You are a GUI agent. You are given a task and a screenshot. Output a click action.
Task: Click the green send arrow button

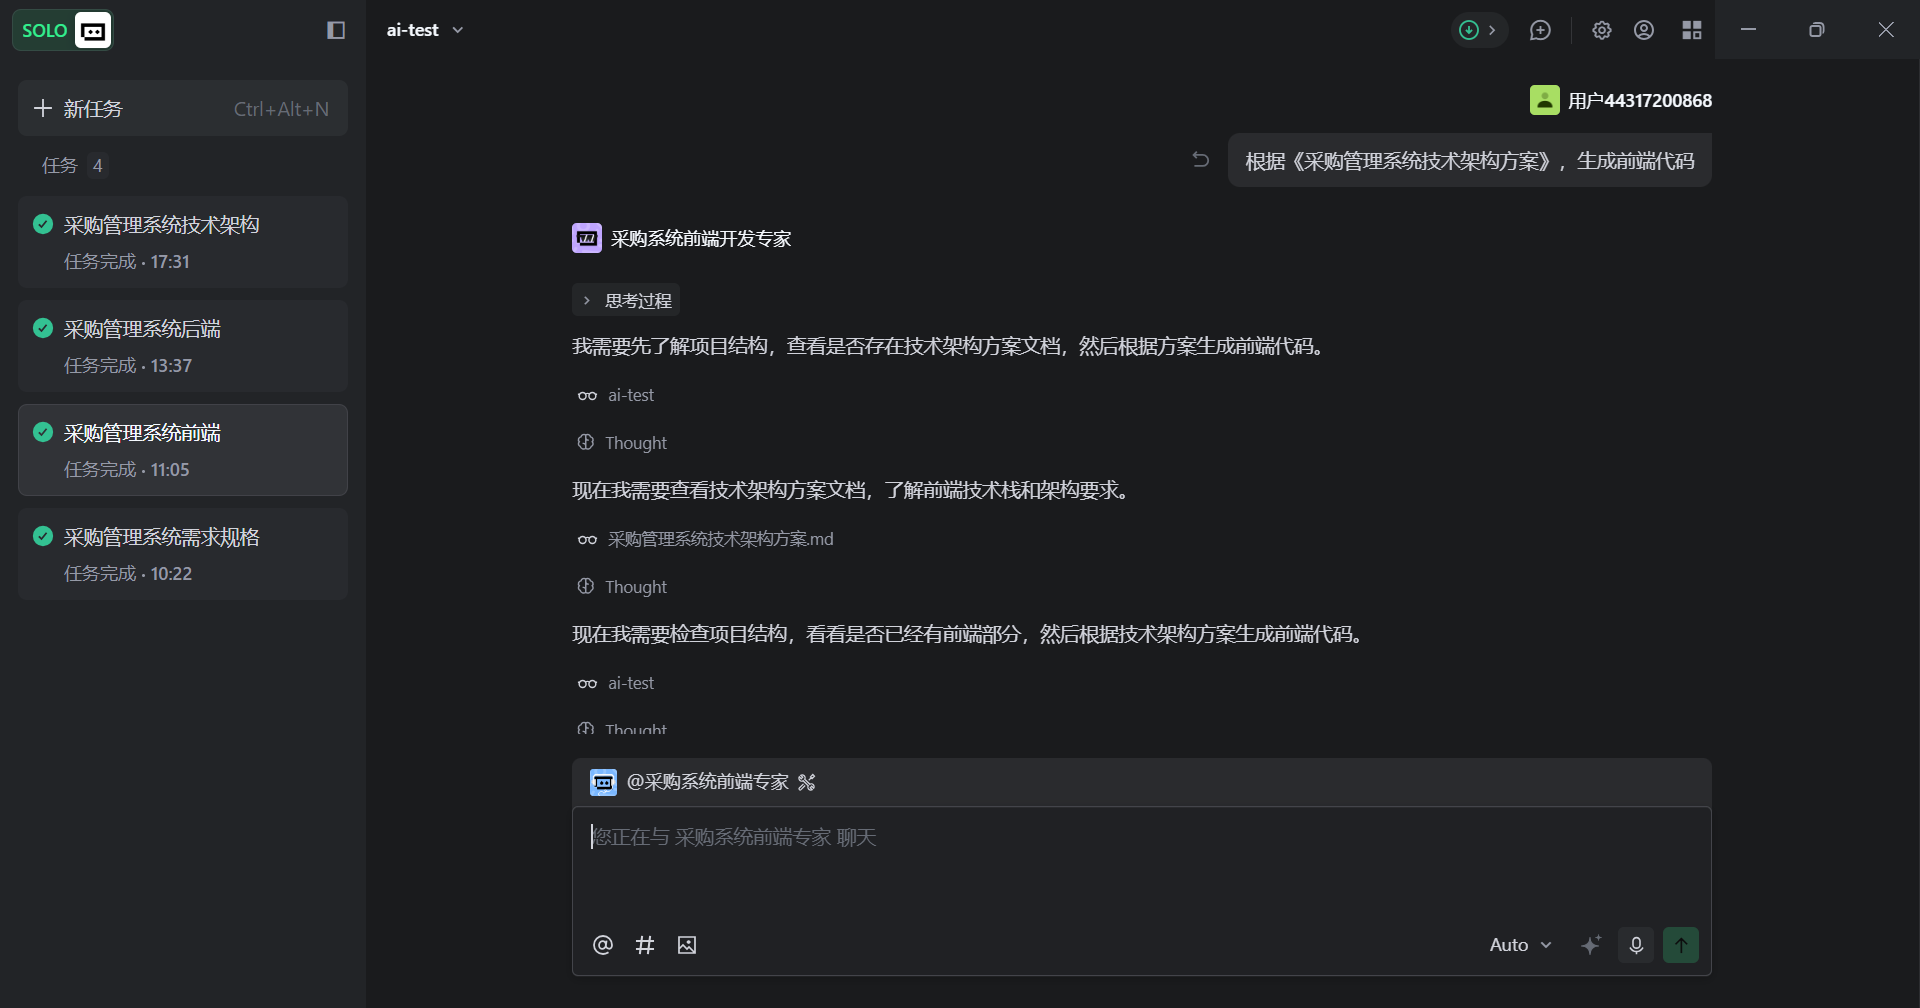(x=1681, y=945)
